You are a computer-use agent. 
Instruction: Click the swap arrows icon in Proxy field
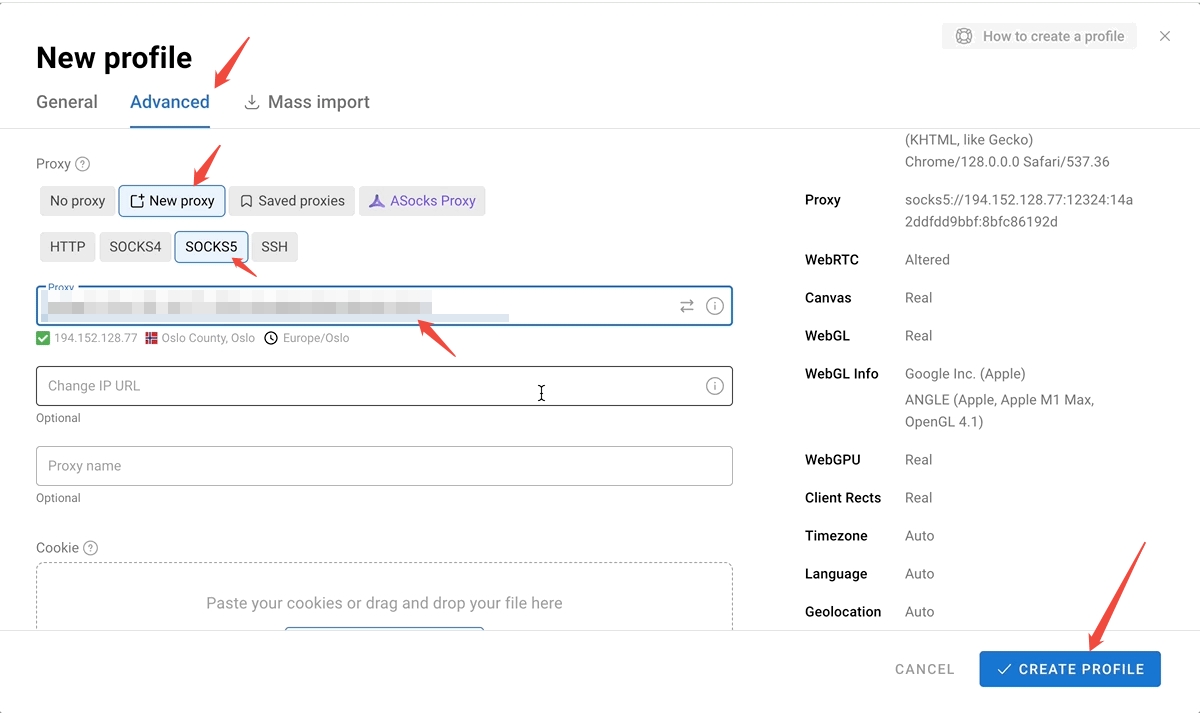click(687, 306)
